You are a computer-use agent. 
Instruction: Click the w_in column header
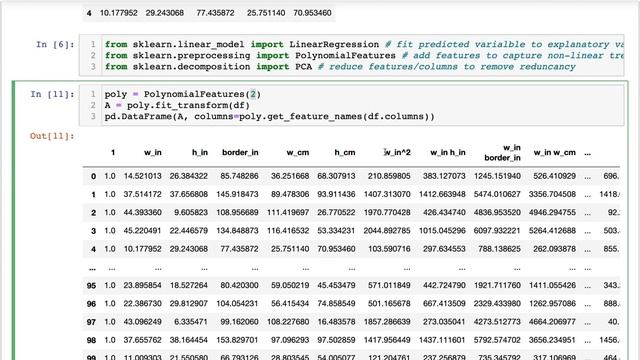[153, 153]
